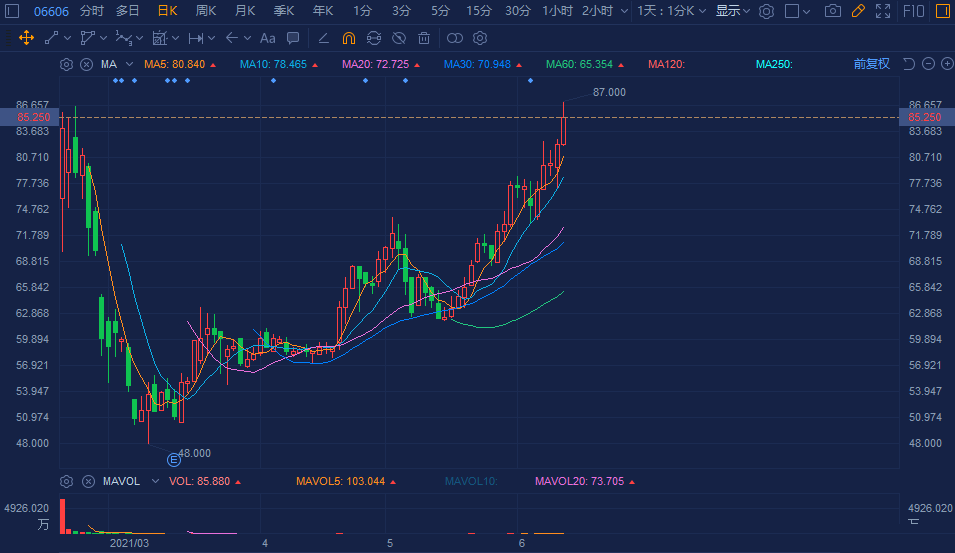Click the sync drawings icon
Image resolution: width=955 pixels, height=553 pixels.
click(374, 38)
